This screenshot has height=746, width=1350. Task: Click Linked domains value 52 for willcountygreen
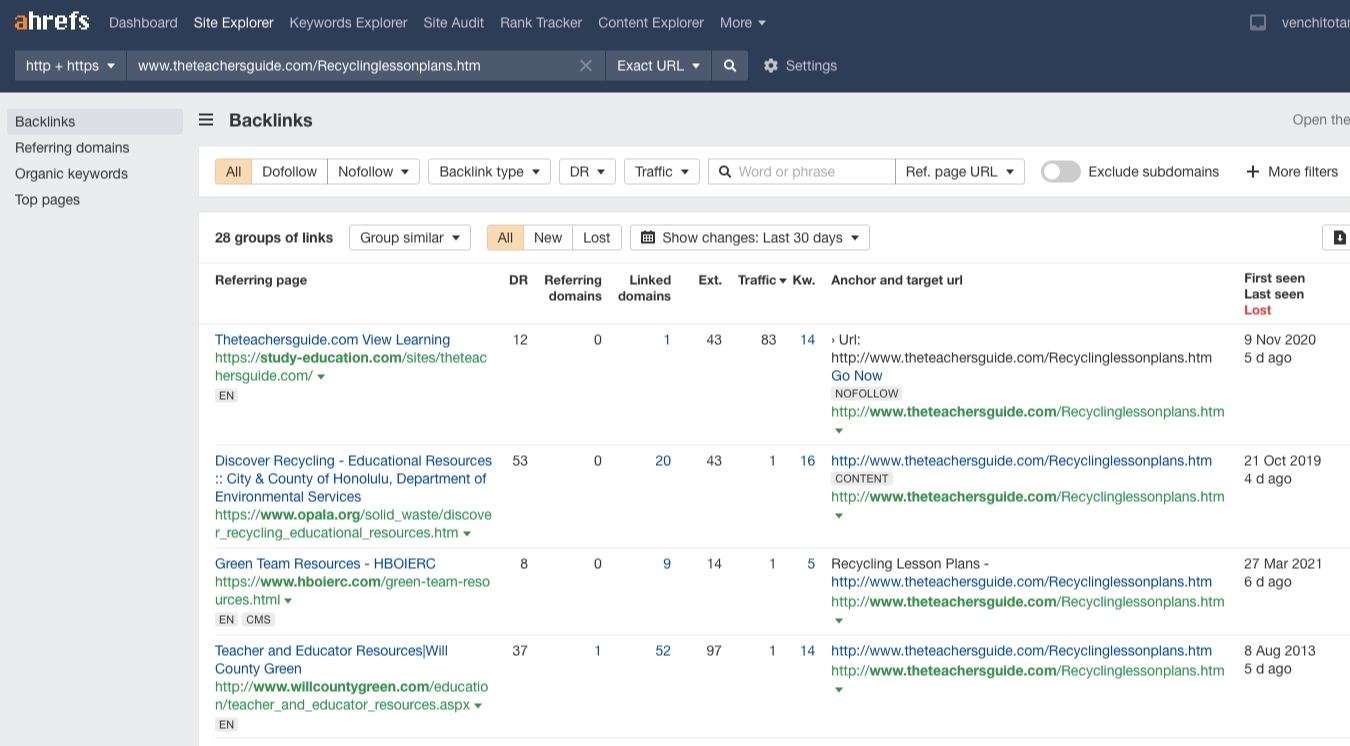pos(663,651)
